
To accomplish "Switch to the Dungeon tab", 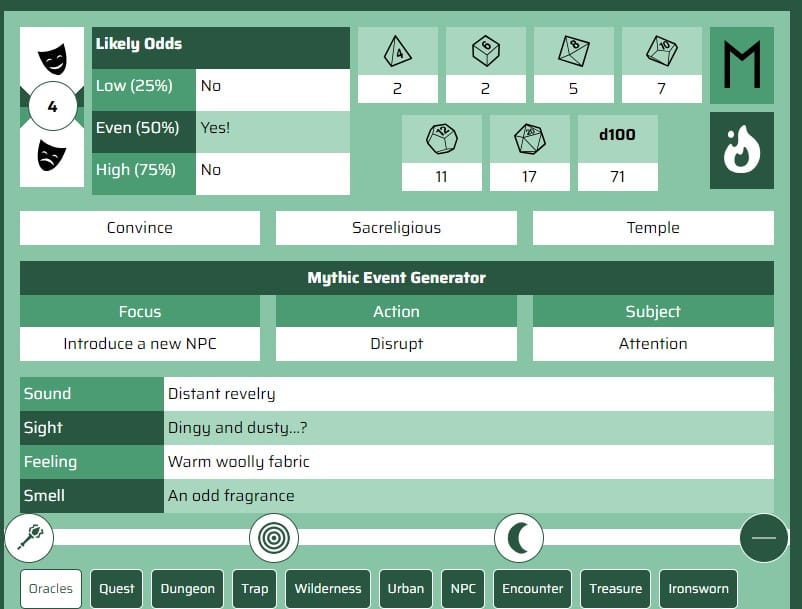I will tap(187, 589).
